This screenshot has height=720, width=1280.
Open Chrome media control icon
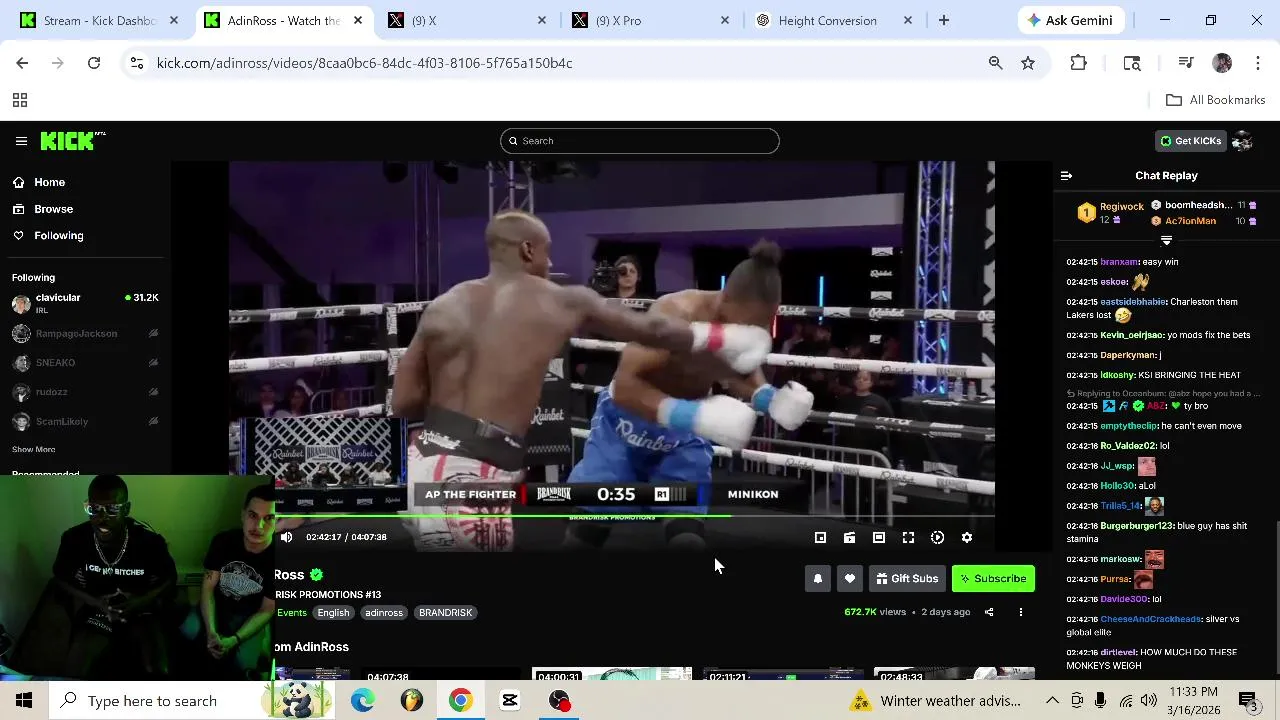(1186, 63)
